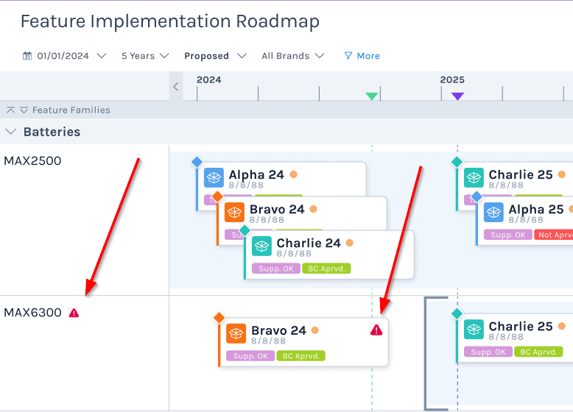Open the Charlie 25 card in MAX2500

[515, 179]
